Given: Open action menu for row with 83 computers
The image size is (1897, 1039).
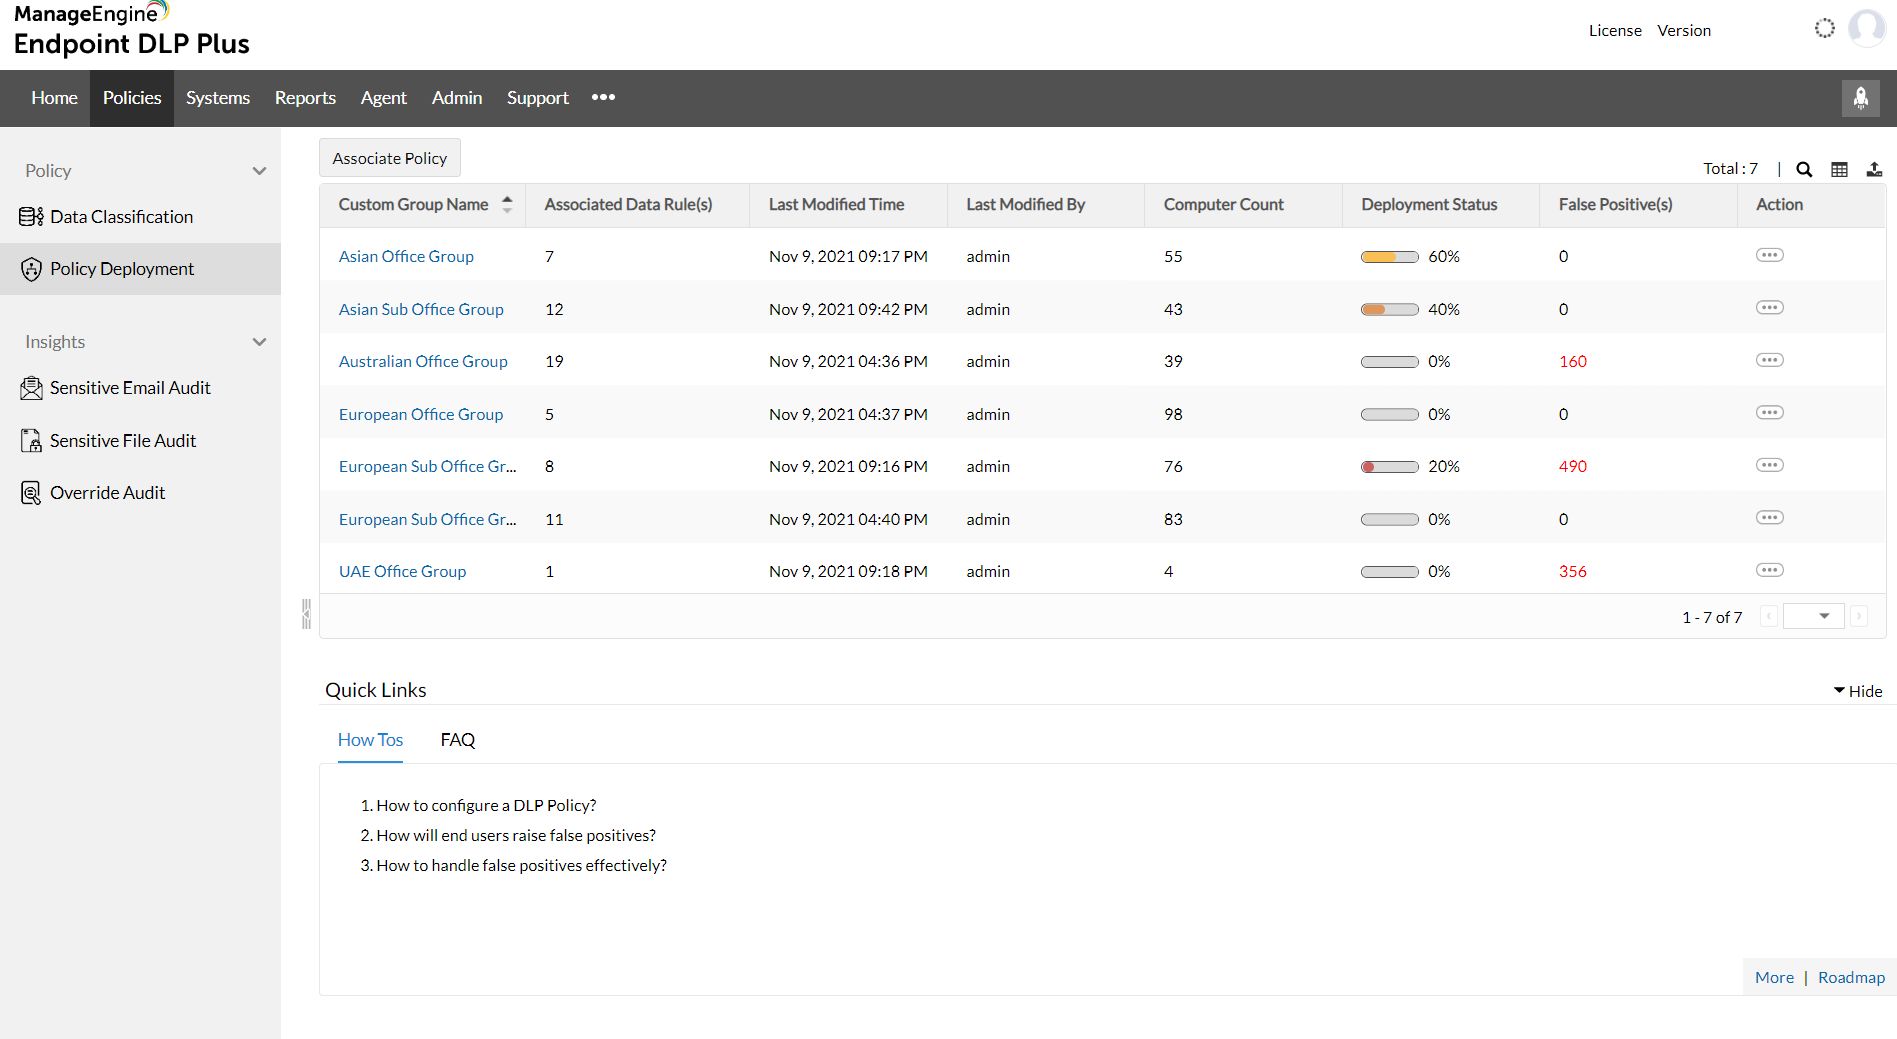Looking at the screenshot, I should (1769, 517).
